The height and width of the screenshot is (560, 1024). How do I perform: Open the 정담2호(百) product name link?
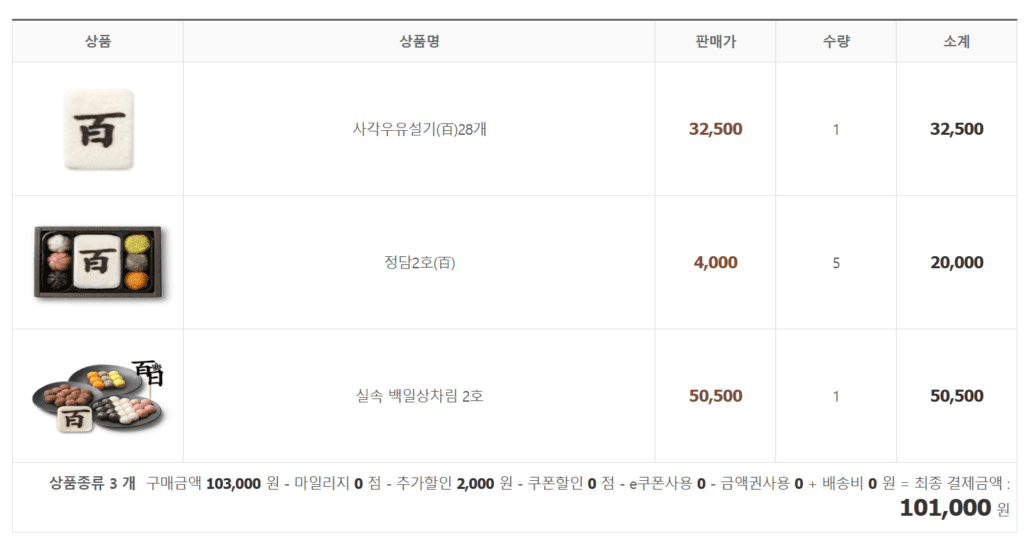point(419,263)
